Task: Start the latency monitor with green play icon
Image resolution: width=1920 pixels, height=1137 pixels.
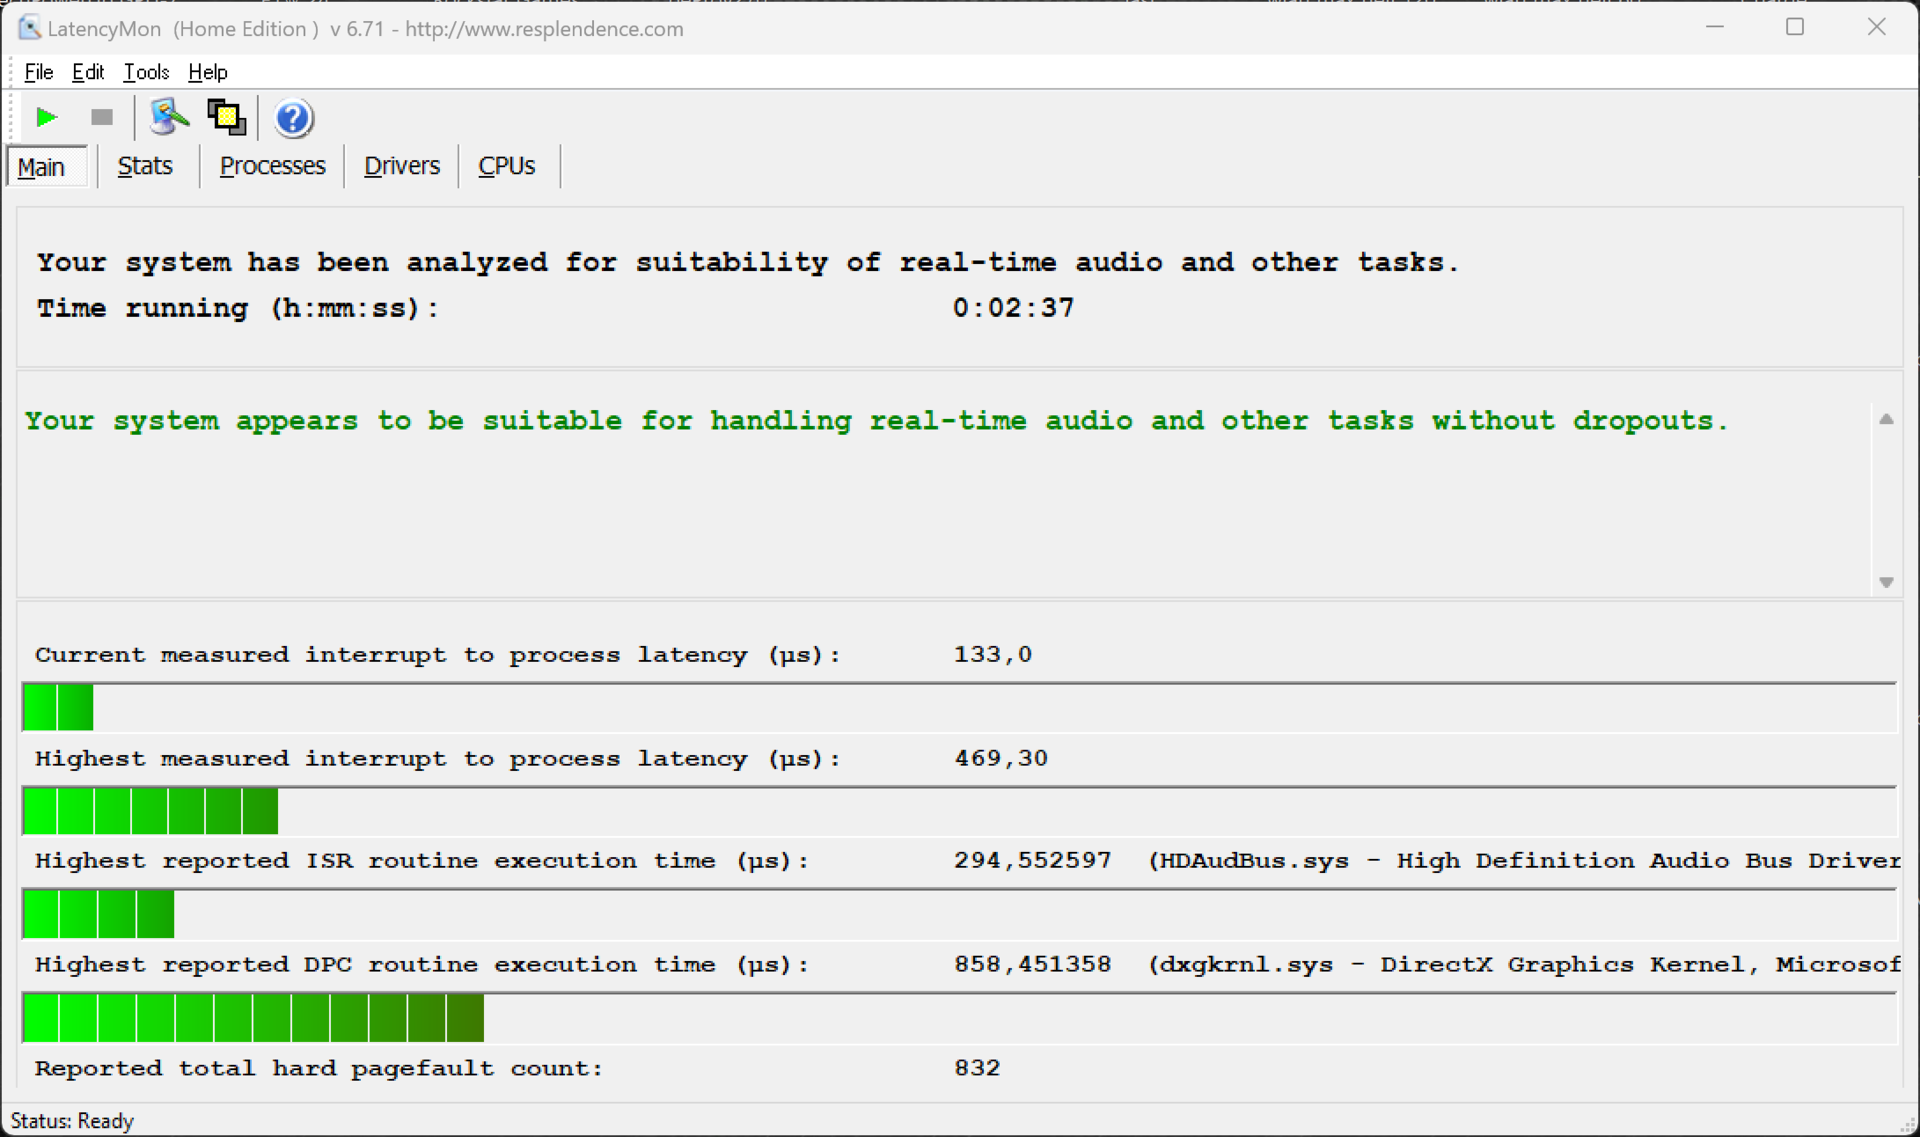Action: [45, 118]
